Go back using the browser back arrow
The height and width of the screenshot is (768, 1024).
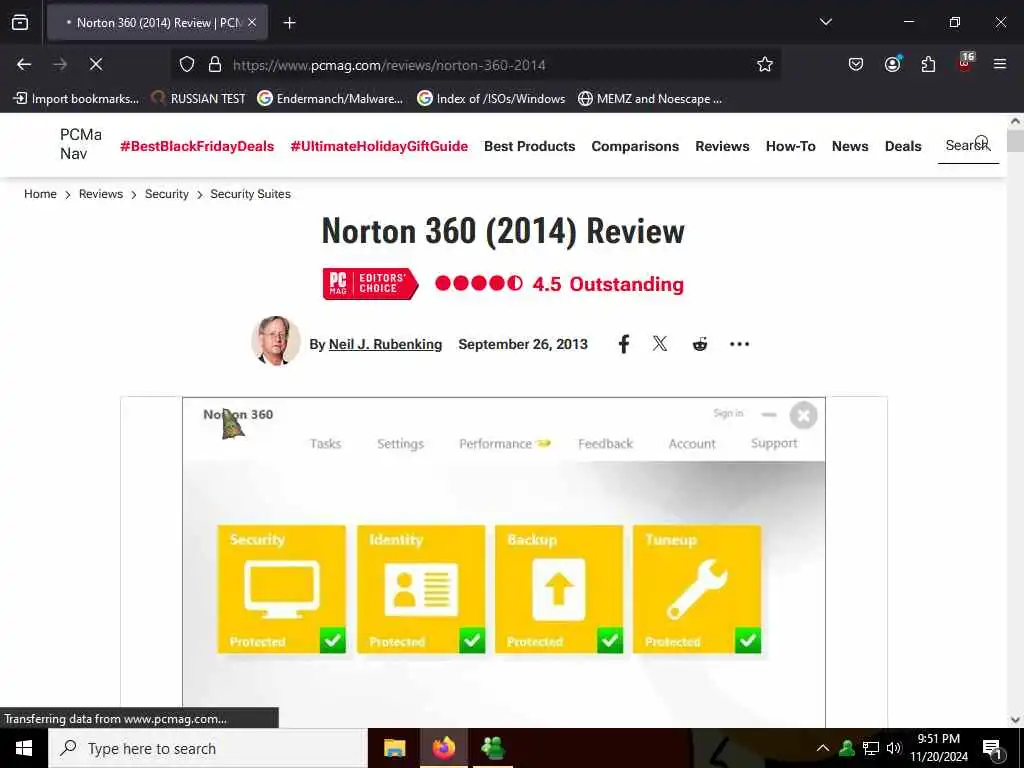point(24,64)
